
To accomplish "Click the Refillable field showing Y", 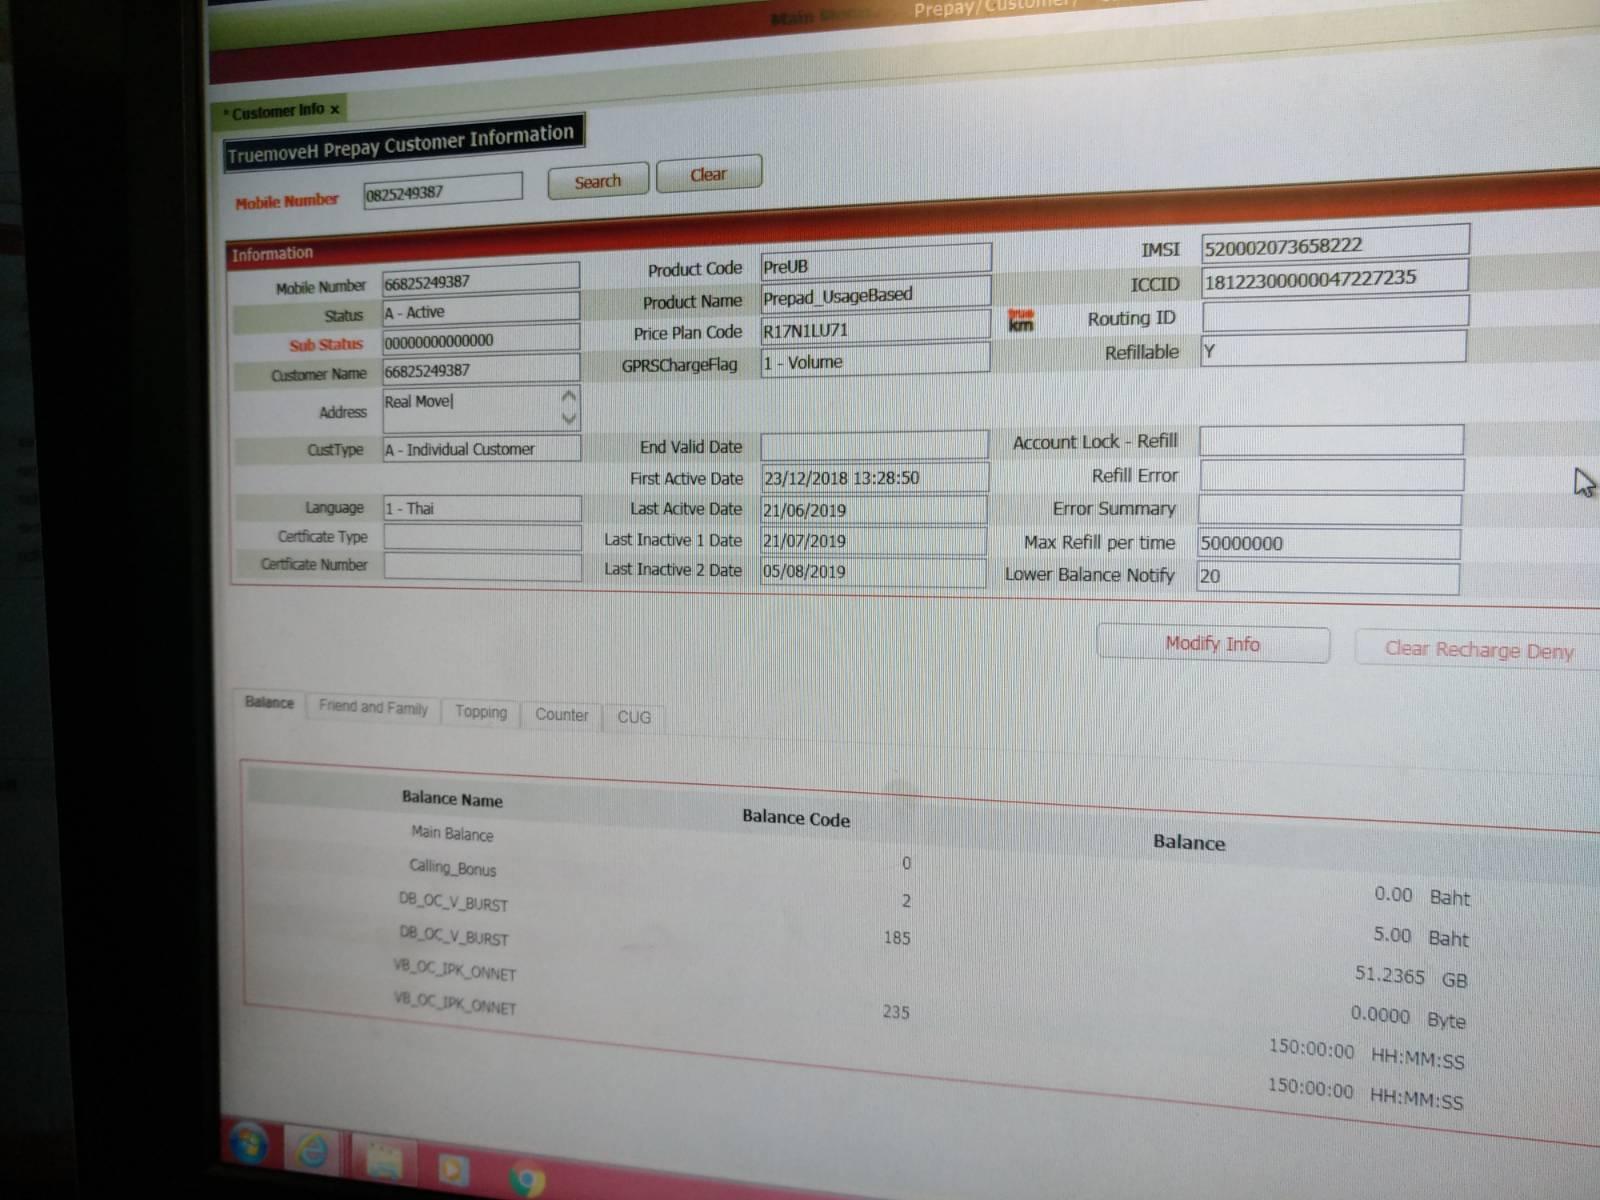I will click(1333, 349).
